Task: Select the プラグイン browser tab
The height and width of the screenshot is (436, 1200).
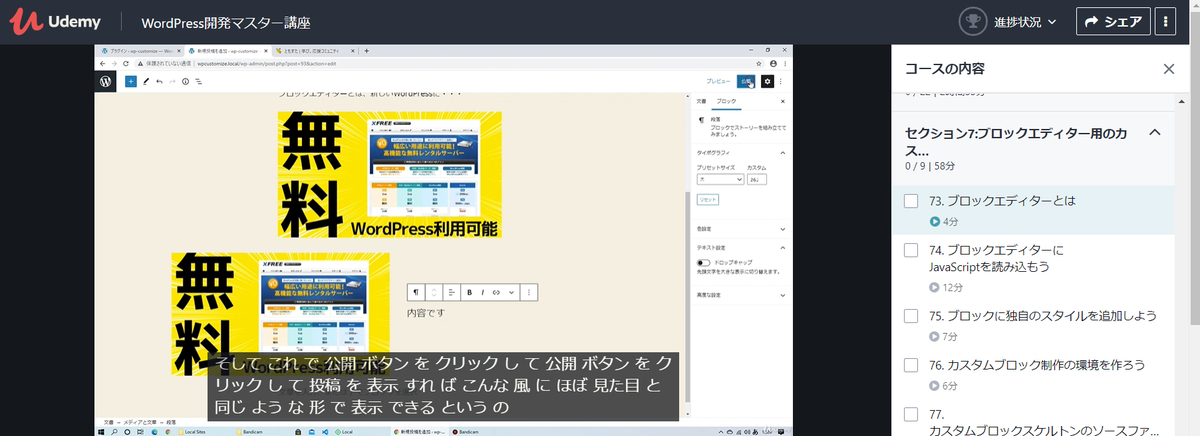Action: point(139,50)
